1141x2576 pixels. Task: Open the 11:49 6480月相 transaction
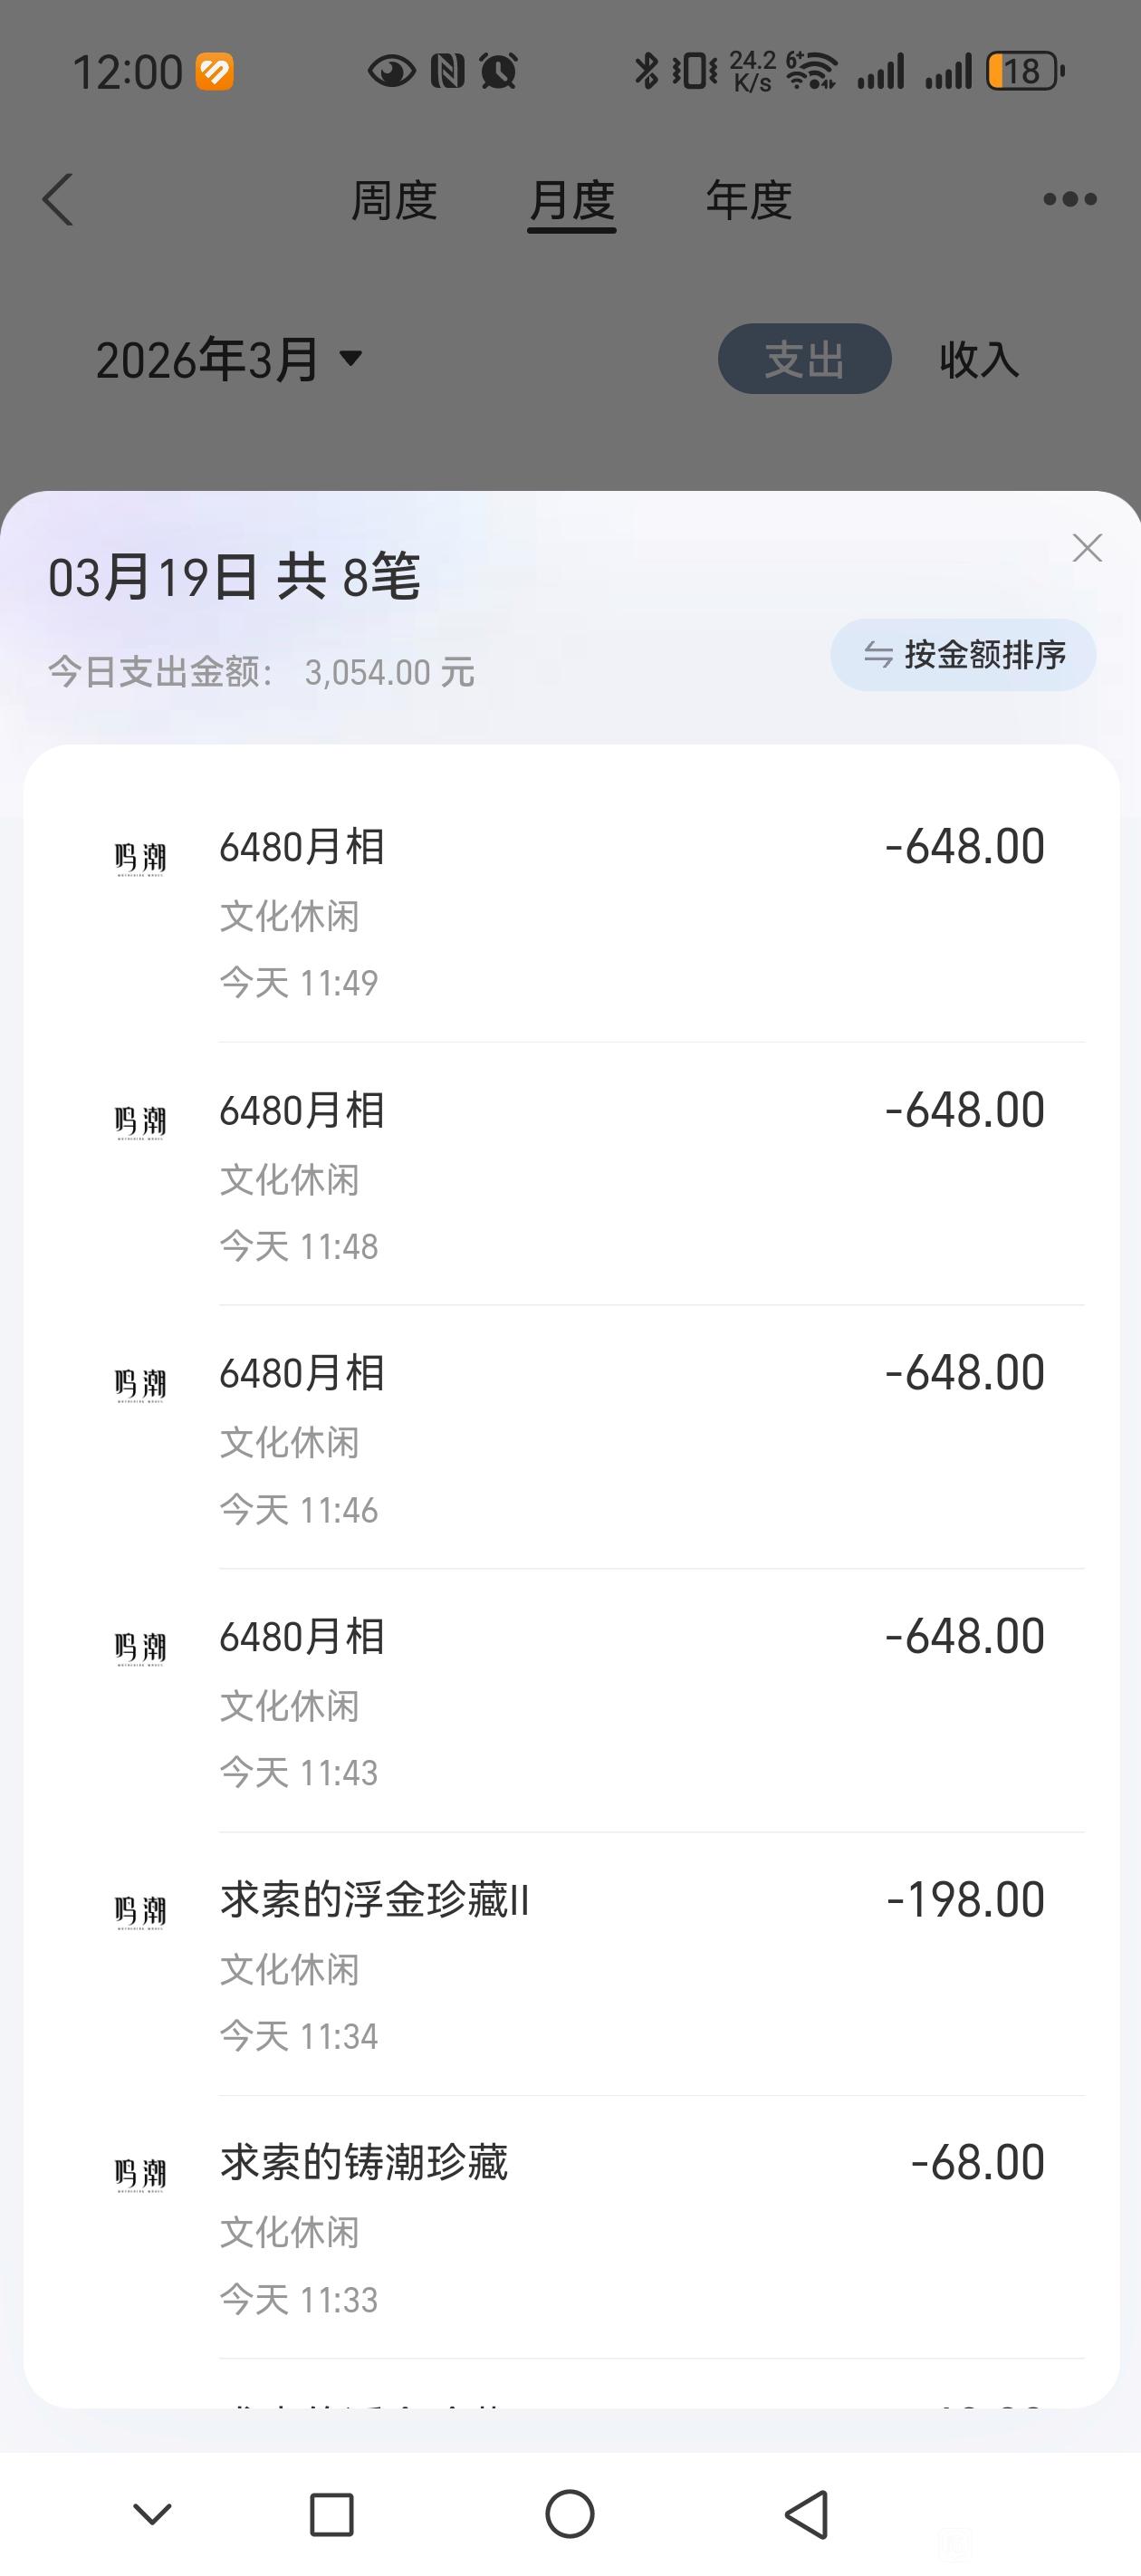[630, 911]
